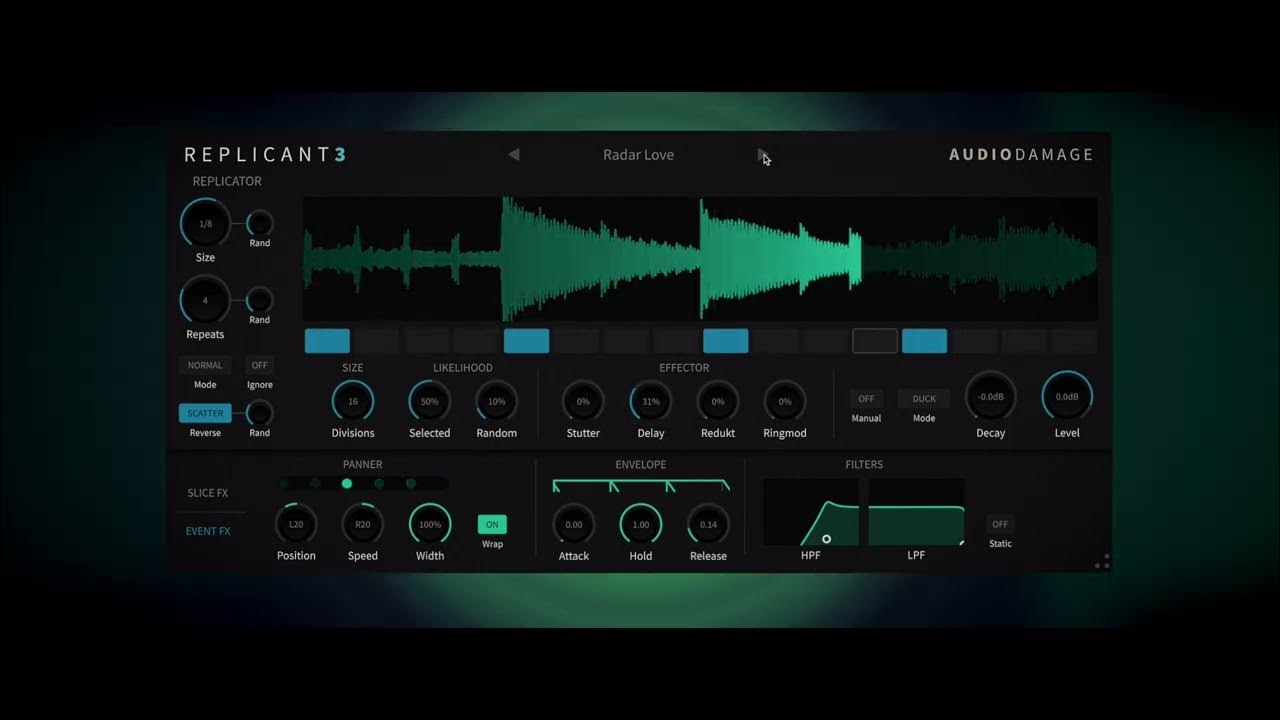Screen dimensions: 1280x720
Task: Click the REPLICANT 3 logo
Action: click(266, 155)
